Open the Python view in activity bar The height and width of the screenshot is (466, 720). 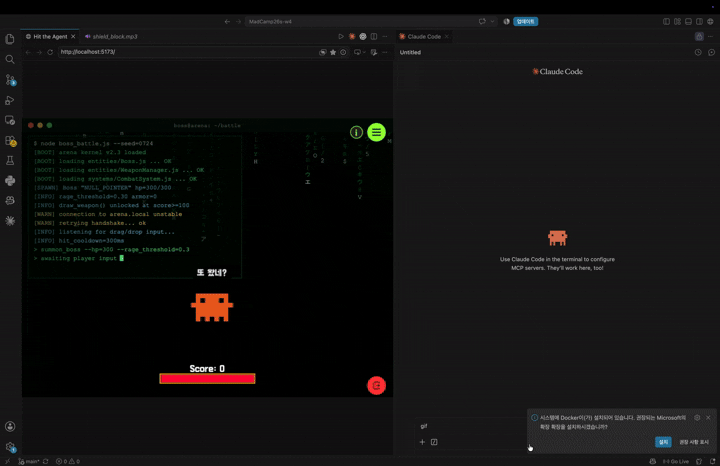(10, 180)
